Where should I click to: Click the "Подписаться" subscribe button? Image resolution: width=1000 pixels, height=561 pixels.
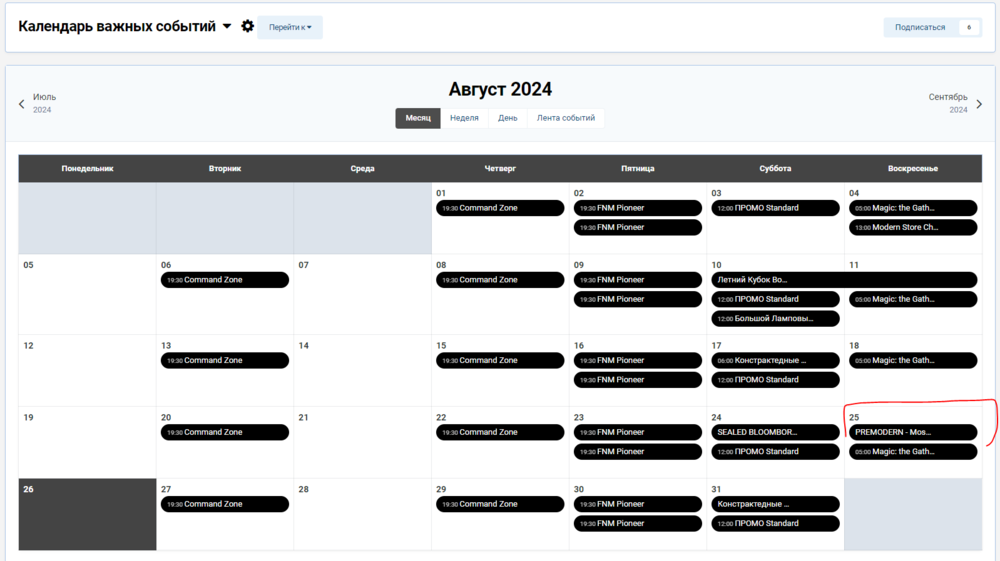tap(920, 27)
